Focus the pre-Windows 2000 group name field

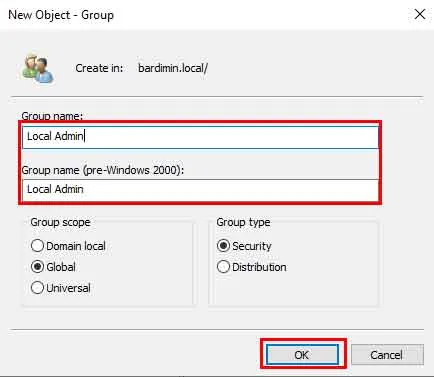pyautogui.click(x=200, y=190)
